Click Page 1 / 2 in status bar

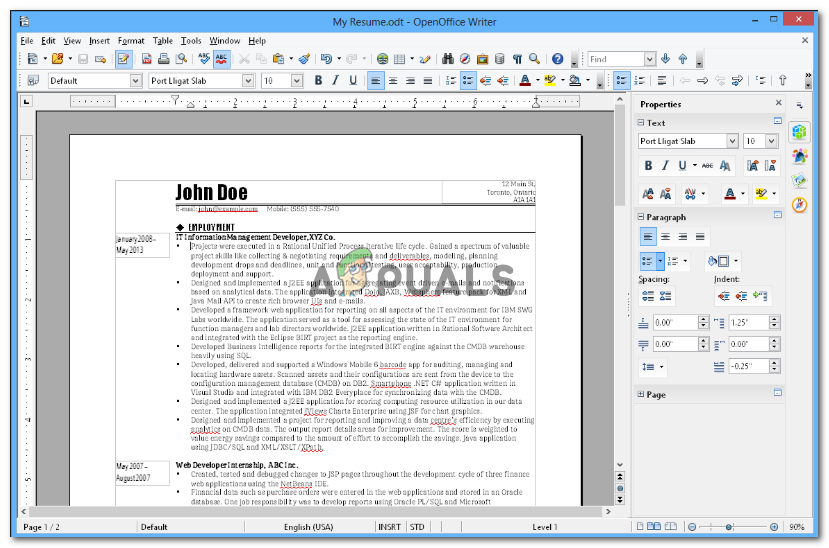click(x=41, y=527)
